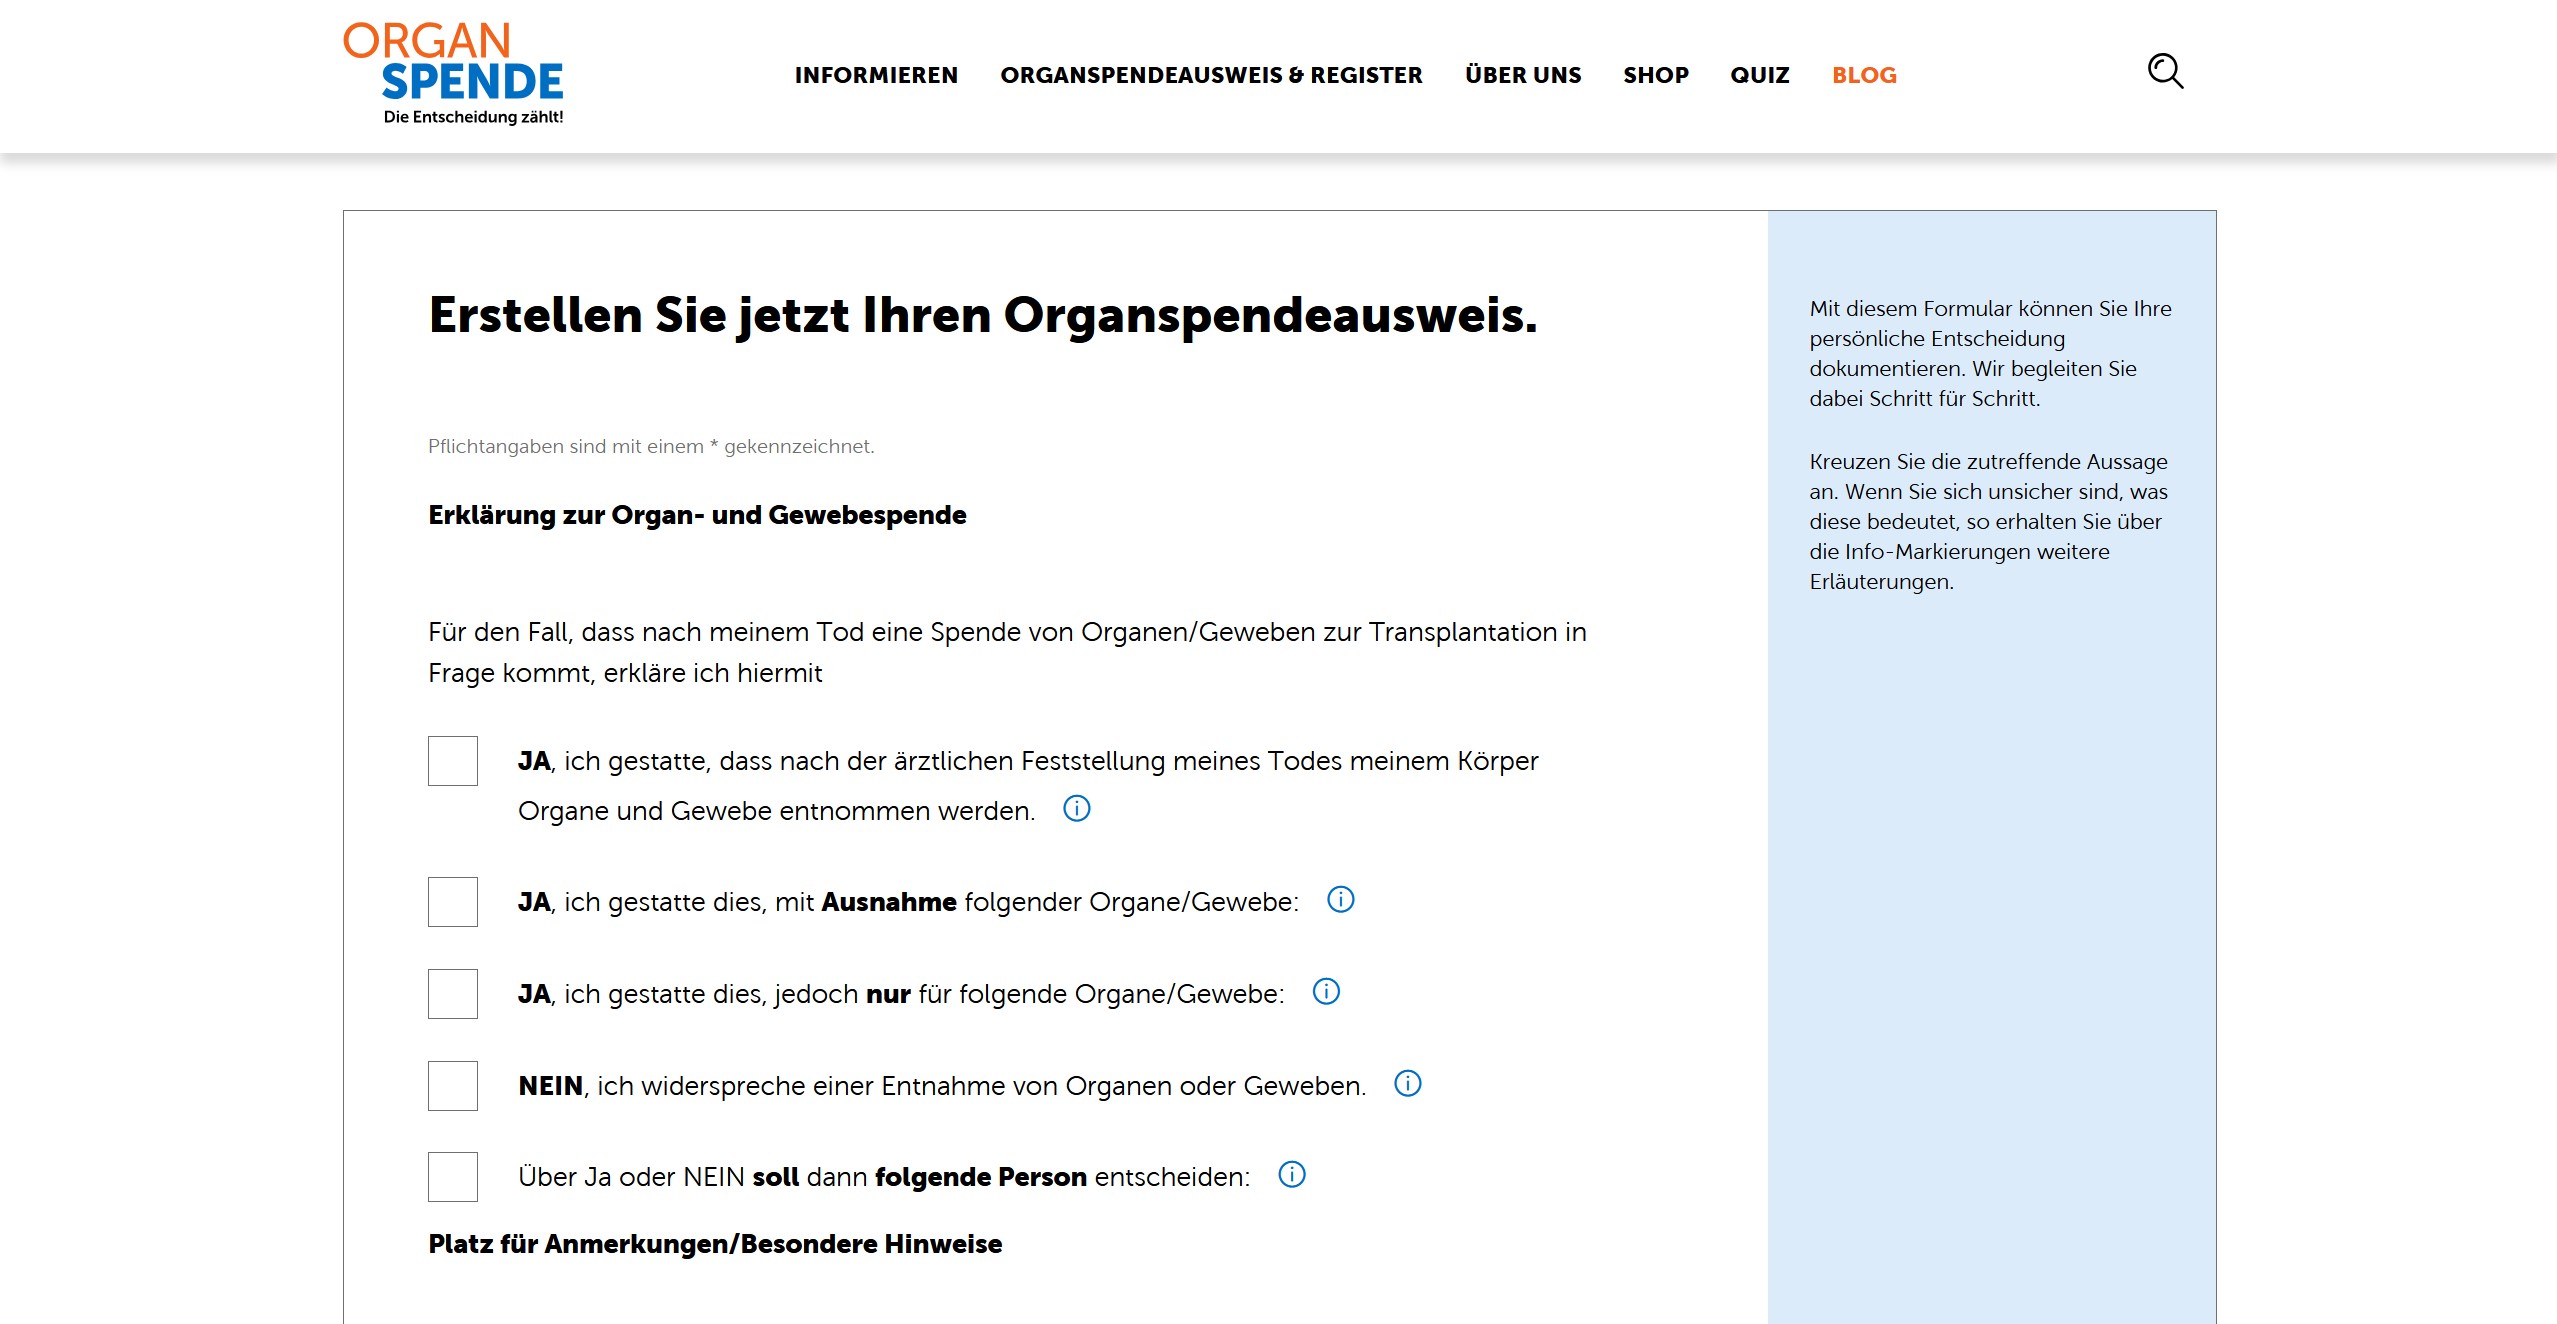The height and width of the screenshot is (1324, 2557).
Task: Open the Quiz page
Action: pyautogui.click(x=1759, y=75)
